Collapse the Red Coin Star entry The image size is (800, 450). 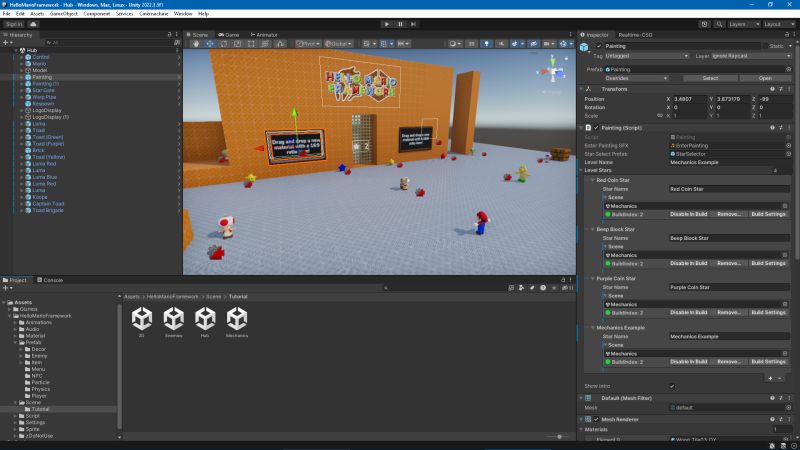point(592,180)
